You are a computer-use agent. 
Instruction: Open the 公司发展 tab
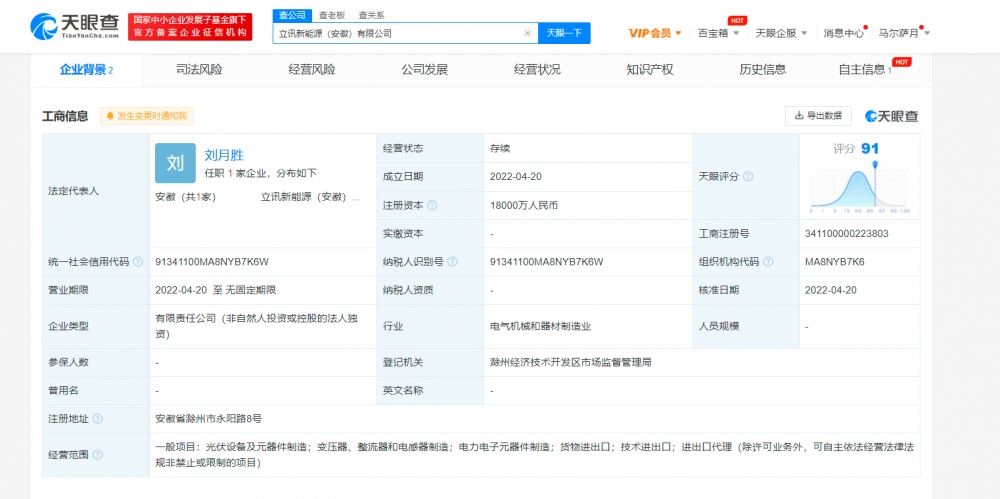425,70
